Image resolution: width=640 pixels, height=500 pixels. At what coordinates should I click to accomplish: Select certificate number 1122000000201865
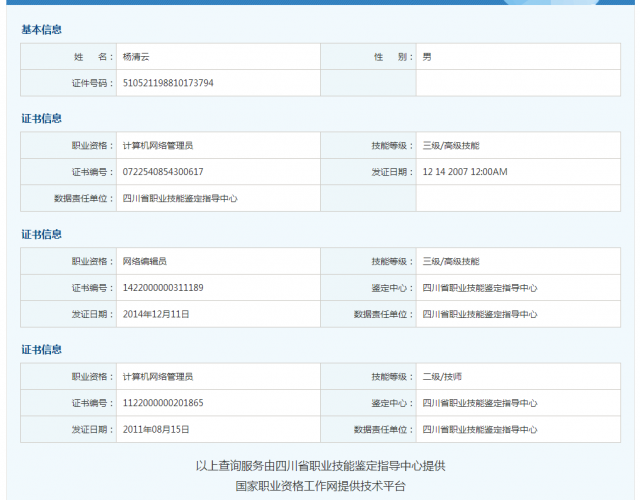(x=162, y=403)
